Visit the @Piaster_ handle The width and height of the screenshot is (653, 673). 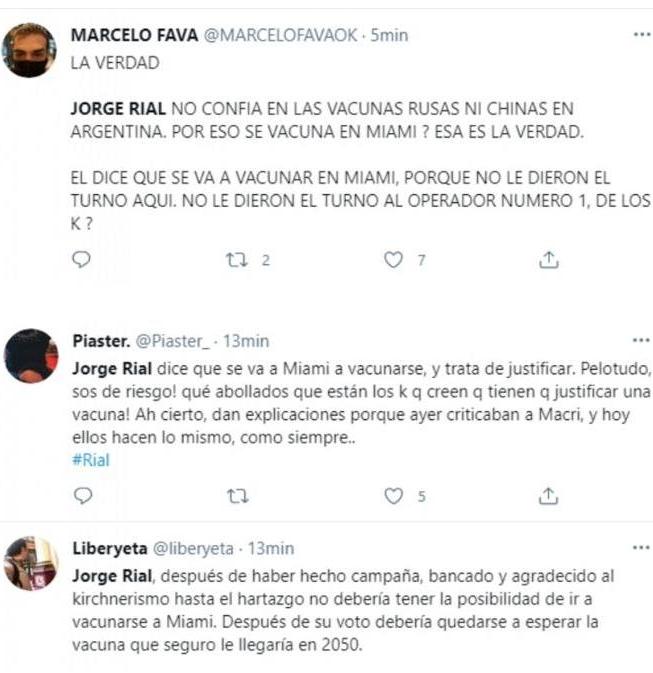point(173,341)
